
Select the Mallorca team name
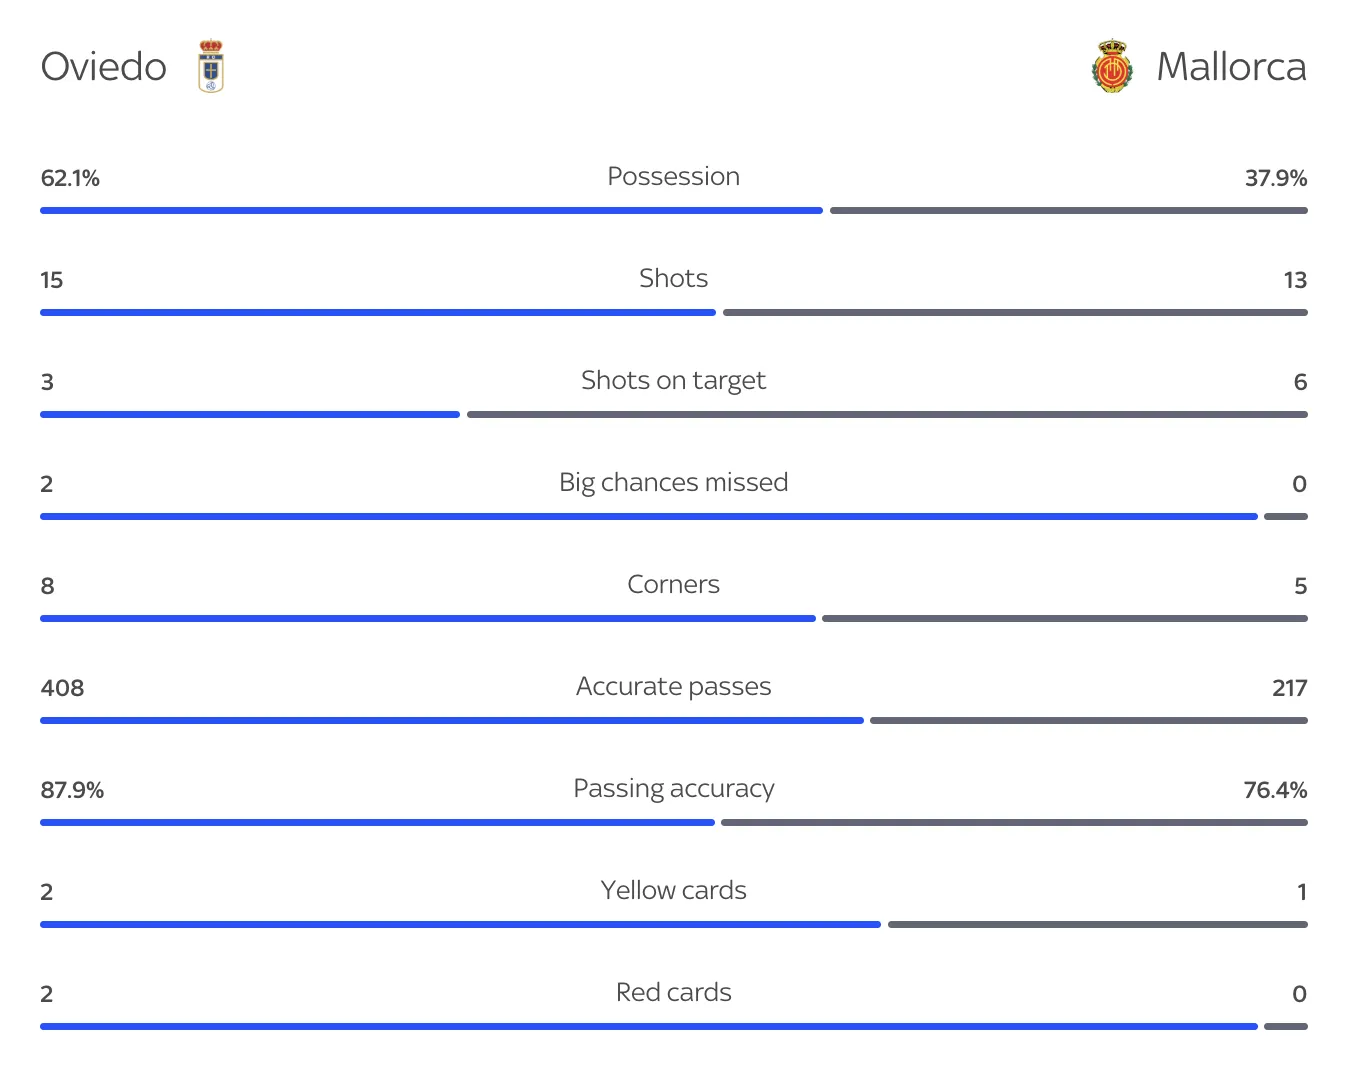click(1231, 67)
